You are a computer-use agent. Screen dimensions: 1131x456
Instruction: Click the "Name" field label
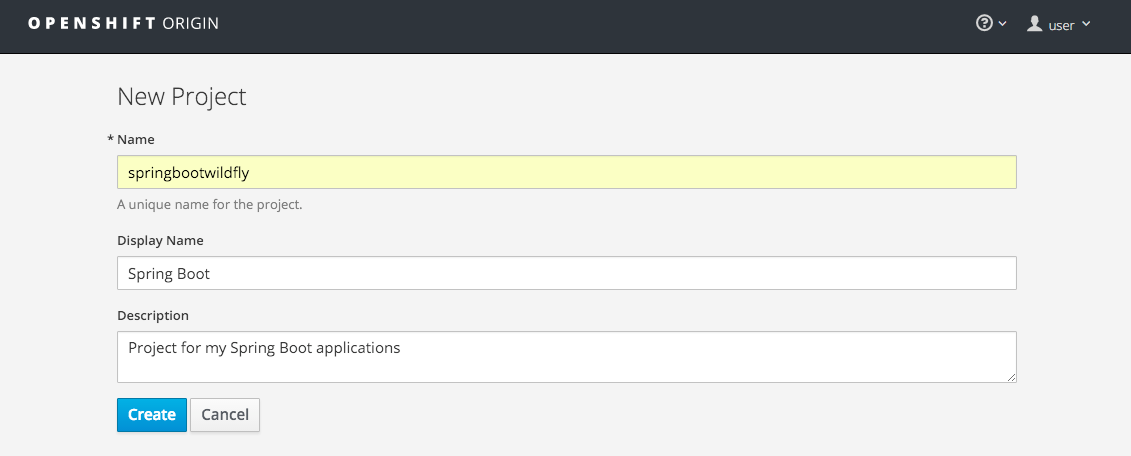[x=136, y=139]
